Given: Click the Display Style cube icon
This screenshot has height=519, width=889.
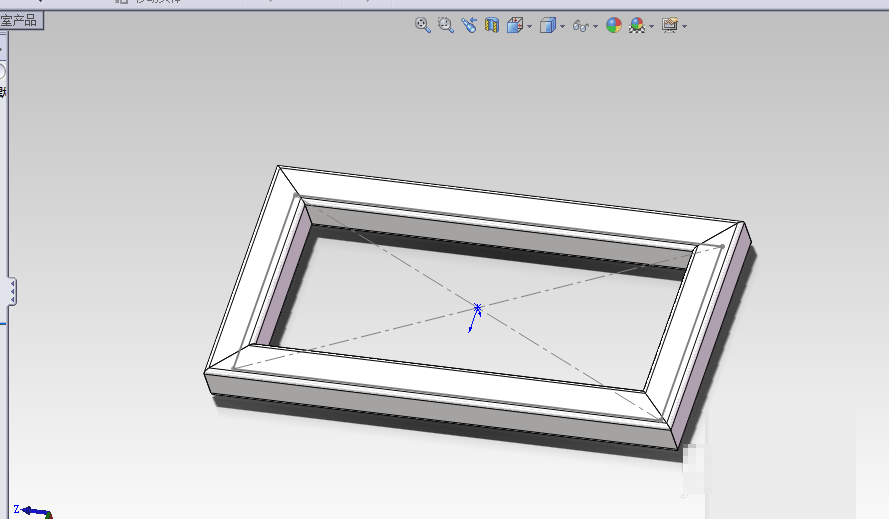Looking at the screenshot, I should coord(548,25).
